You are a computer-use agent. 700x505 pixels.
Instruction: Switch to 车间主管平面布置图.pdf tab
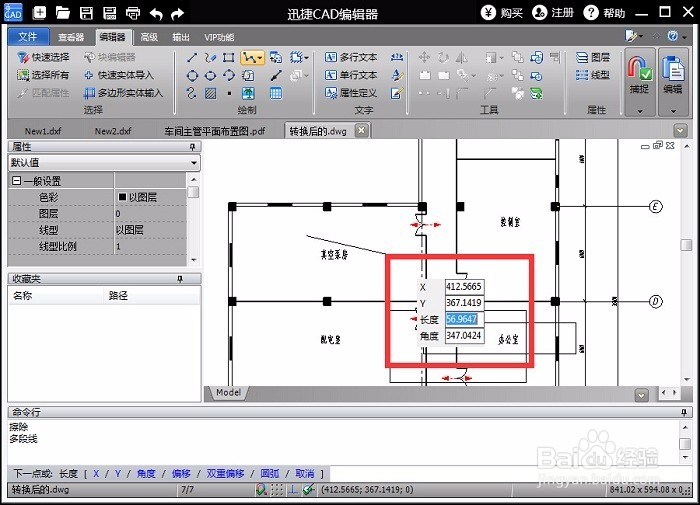click(214, 131)
